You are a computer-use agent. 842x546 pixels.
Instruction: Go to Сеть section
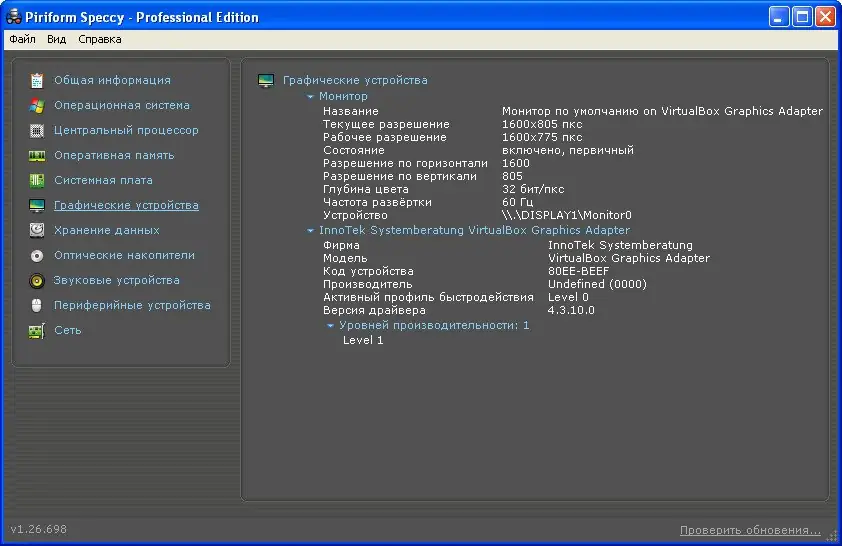pos(68,330)
